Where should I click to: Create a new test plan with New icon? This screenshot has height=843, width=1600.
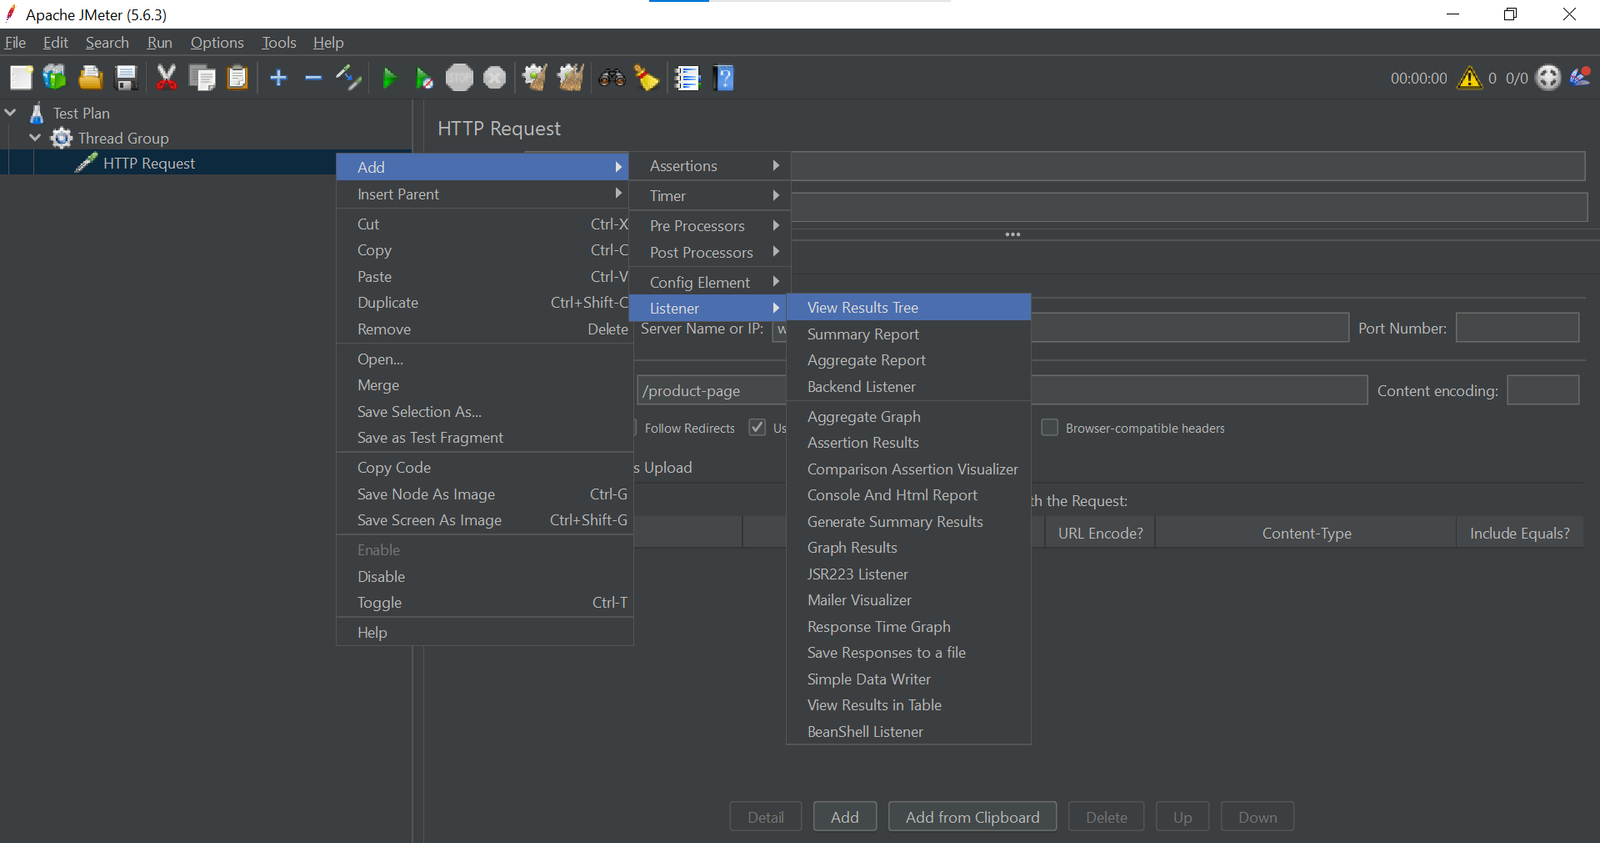tap(21, 78)
